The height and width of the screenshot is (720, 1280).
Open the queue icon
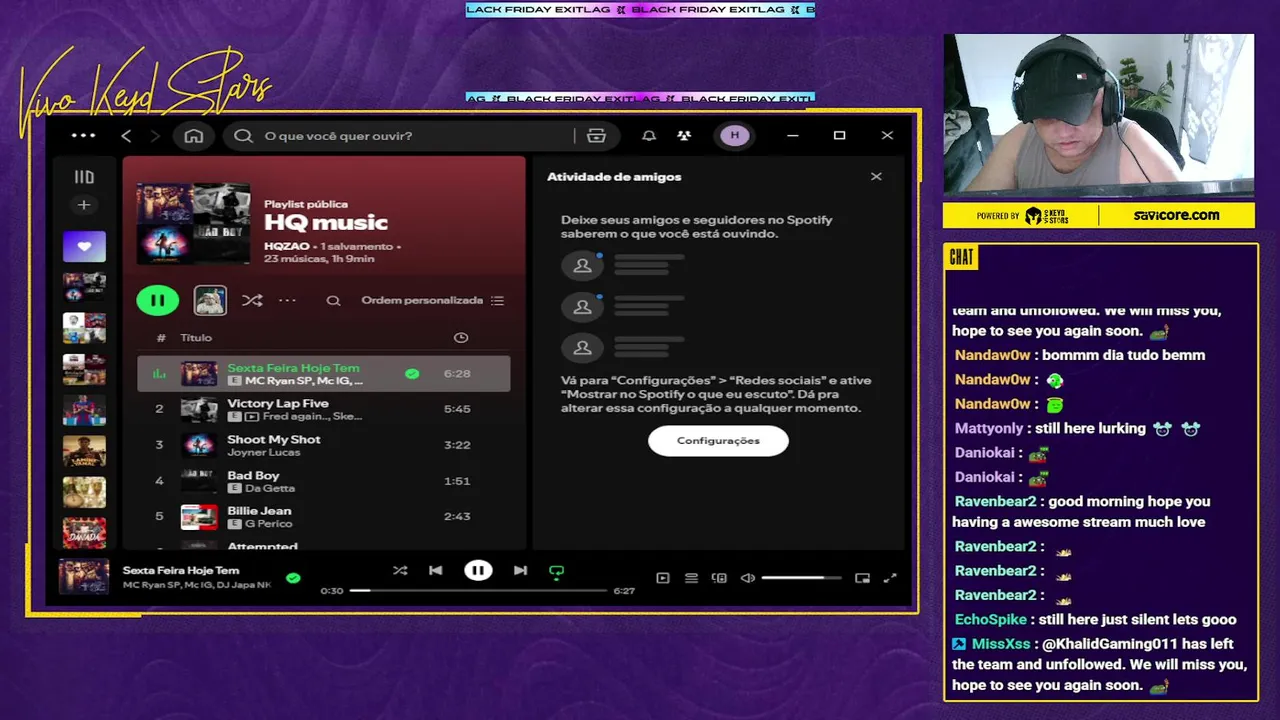click(691, 578)
